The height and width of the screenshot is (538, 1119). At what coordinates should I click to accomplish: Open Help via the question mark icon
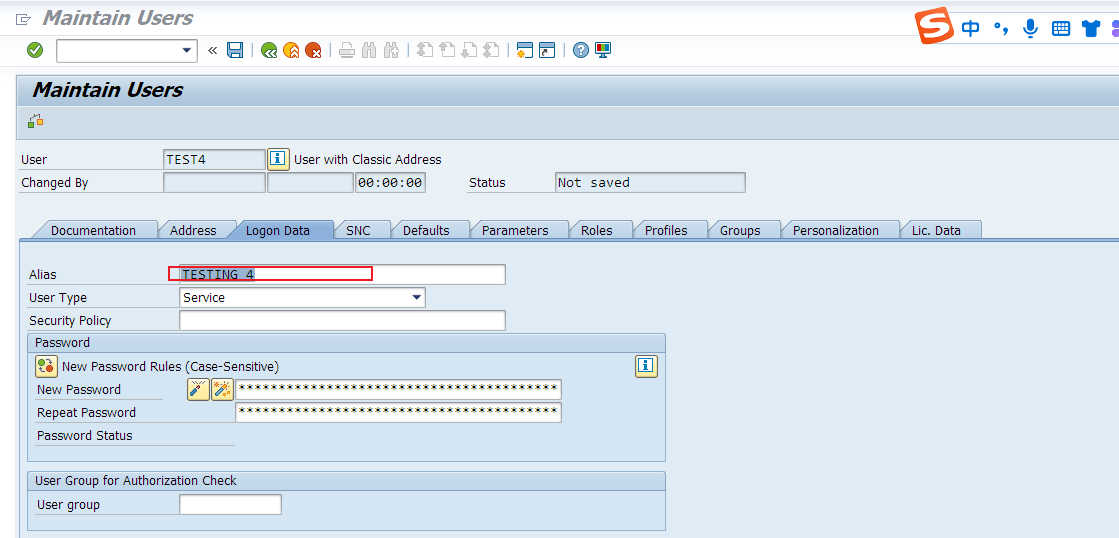(x=581, y=50)
